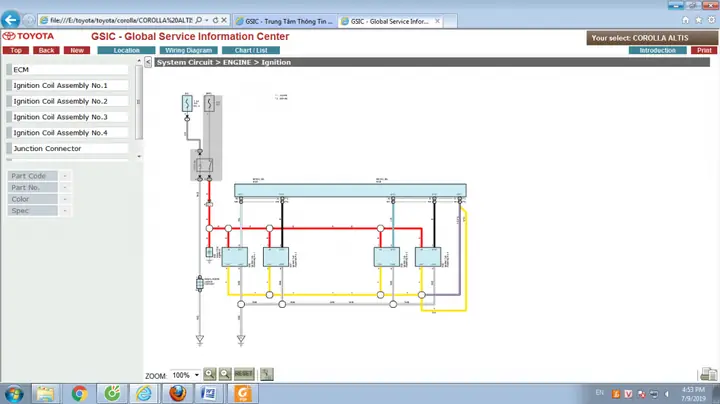The width and height of the screenshot is (720, 404).
Task: Open Microsoft Word from the taskbar
Action: pos(209,394)
